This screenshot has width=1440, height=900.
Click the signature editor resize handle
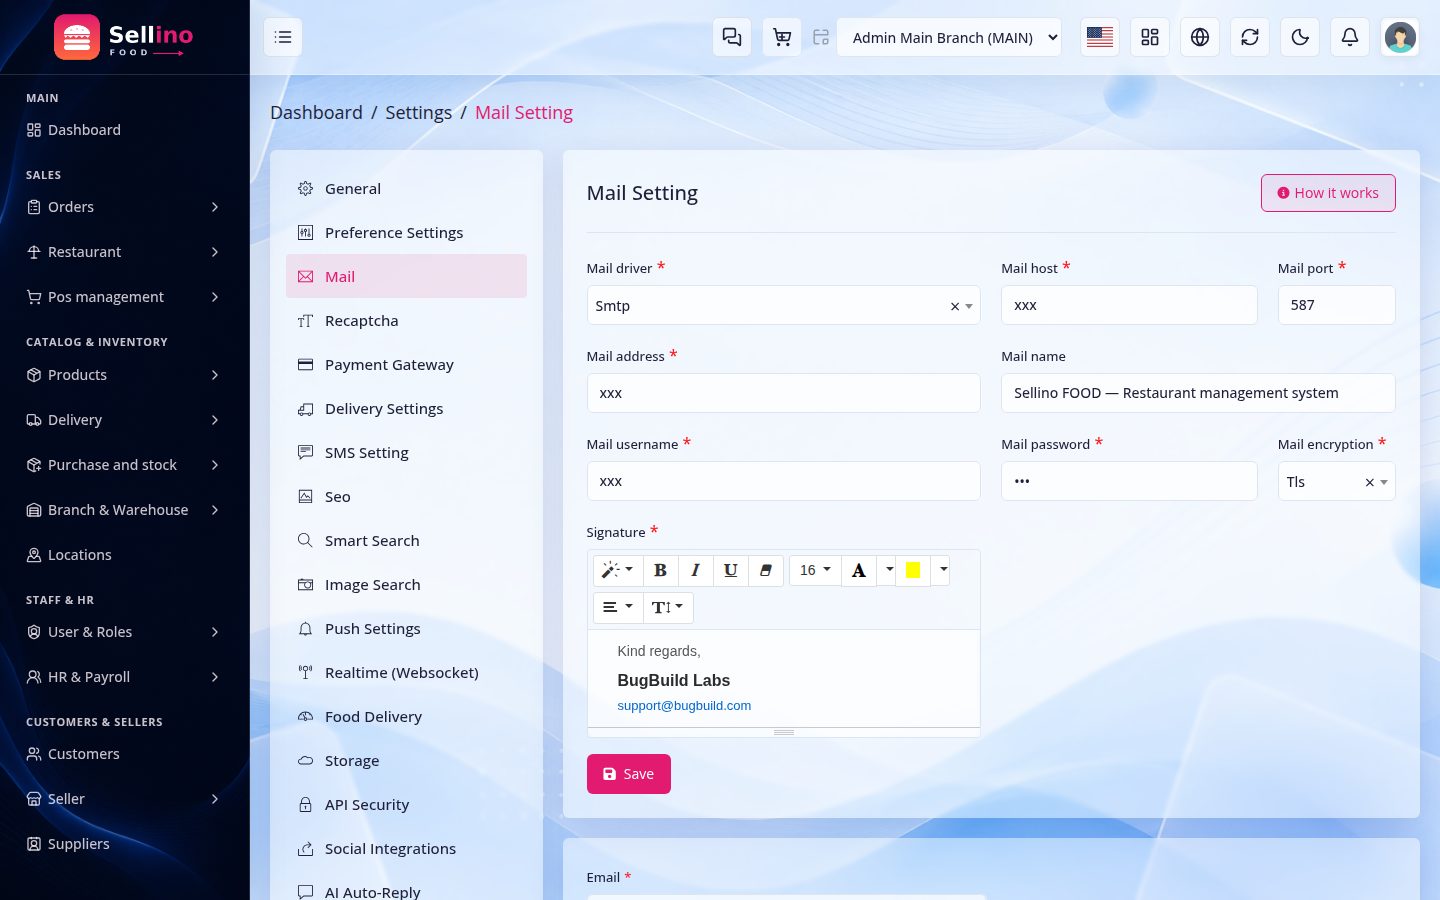click(x=784, y=732)
